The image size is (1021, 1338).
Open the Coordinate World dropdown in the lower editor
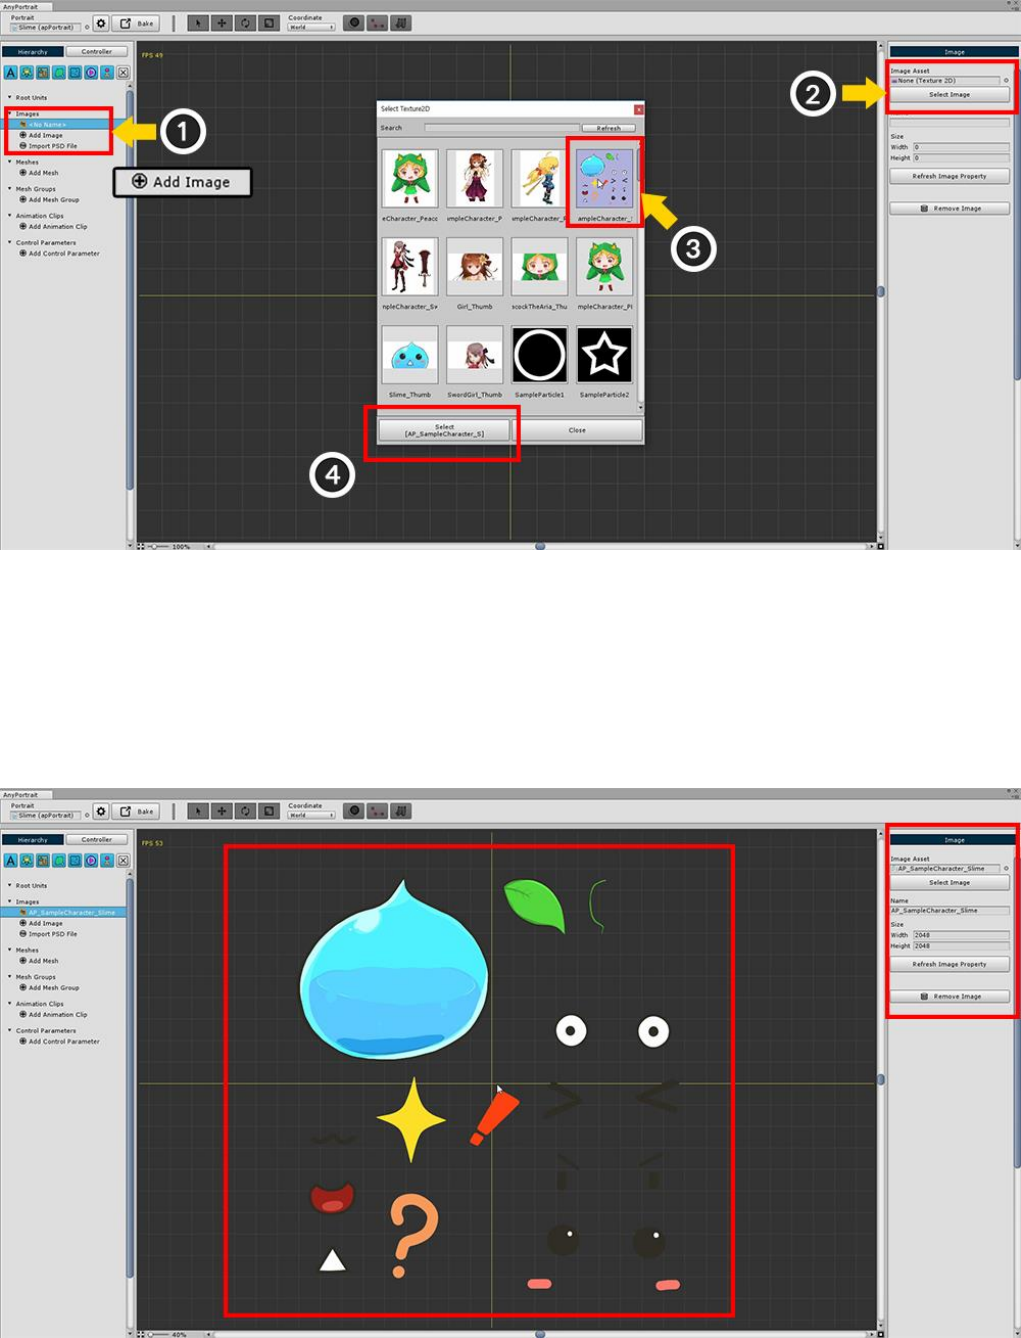click(x=312, y=815)
